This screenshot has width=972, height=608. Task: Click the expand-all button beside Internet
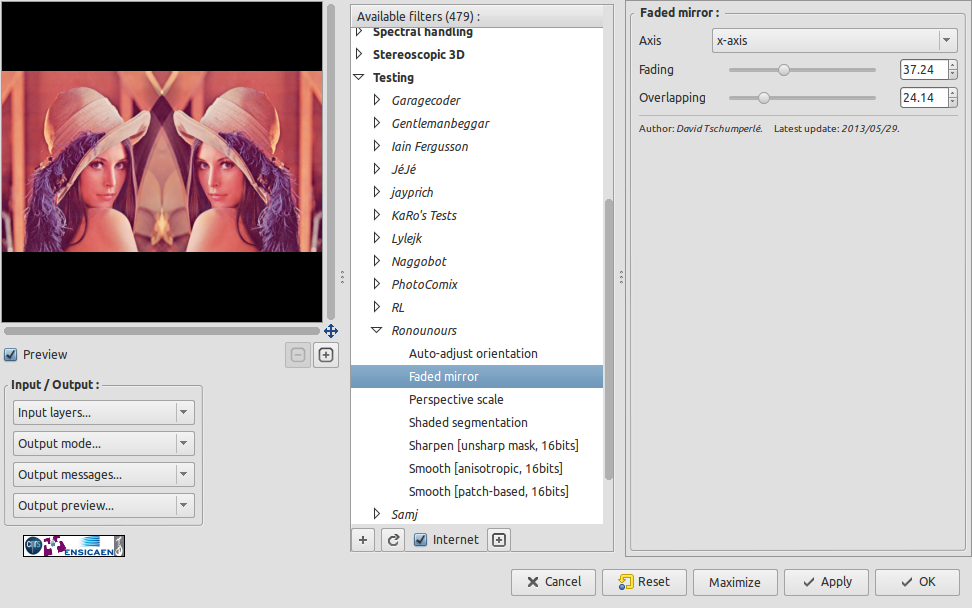pyautogui.click(x=499, y=540)
